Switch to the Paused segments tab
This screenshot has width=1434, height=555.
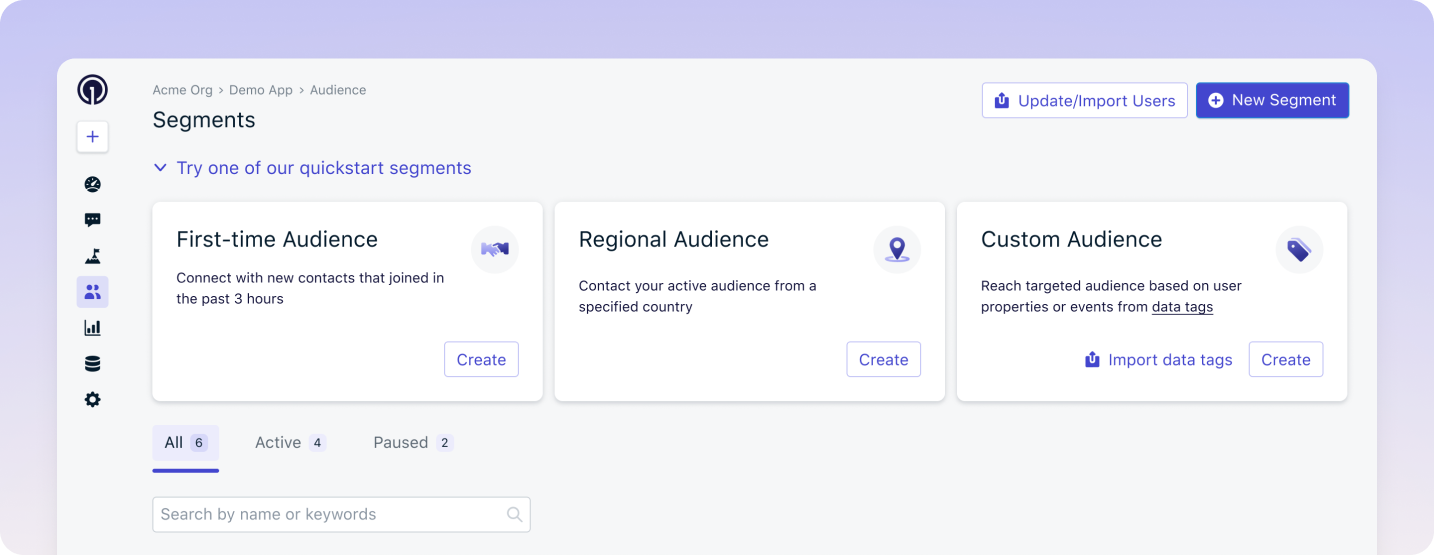click(x=412, y=443)
